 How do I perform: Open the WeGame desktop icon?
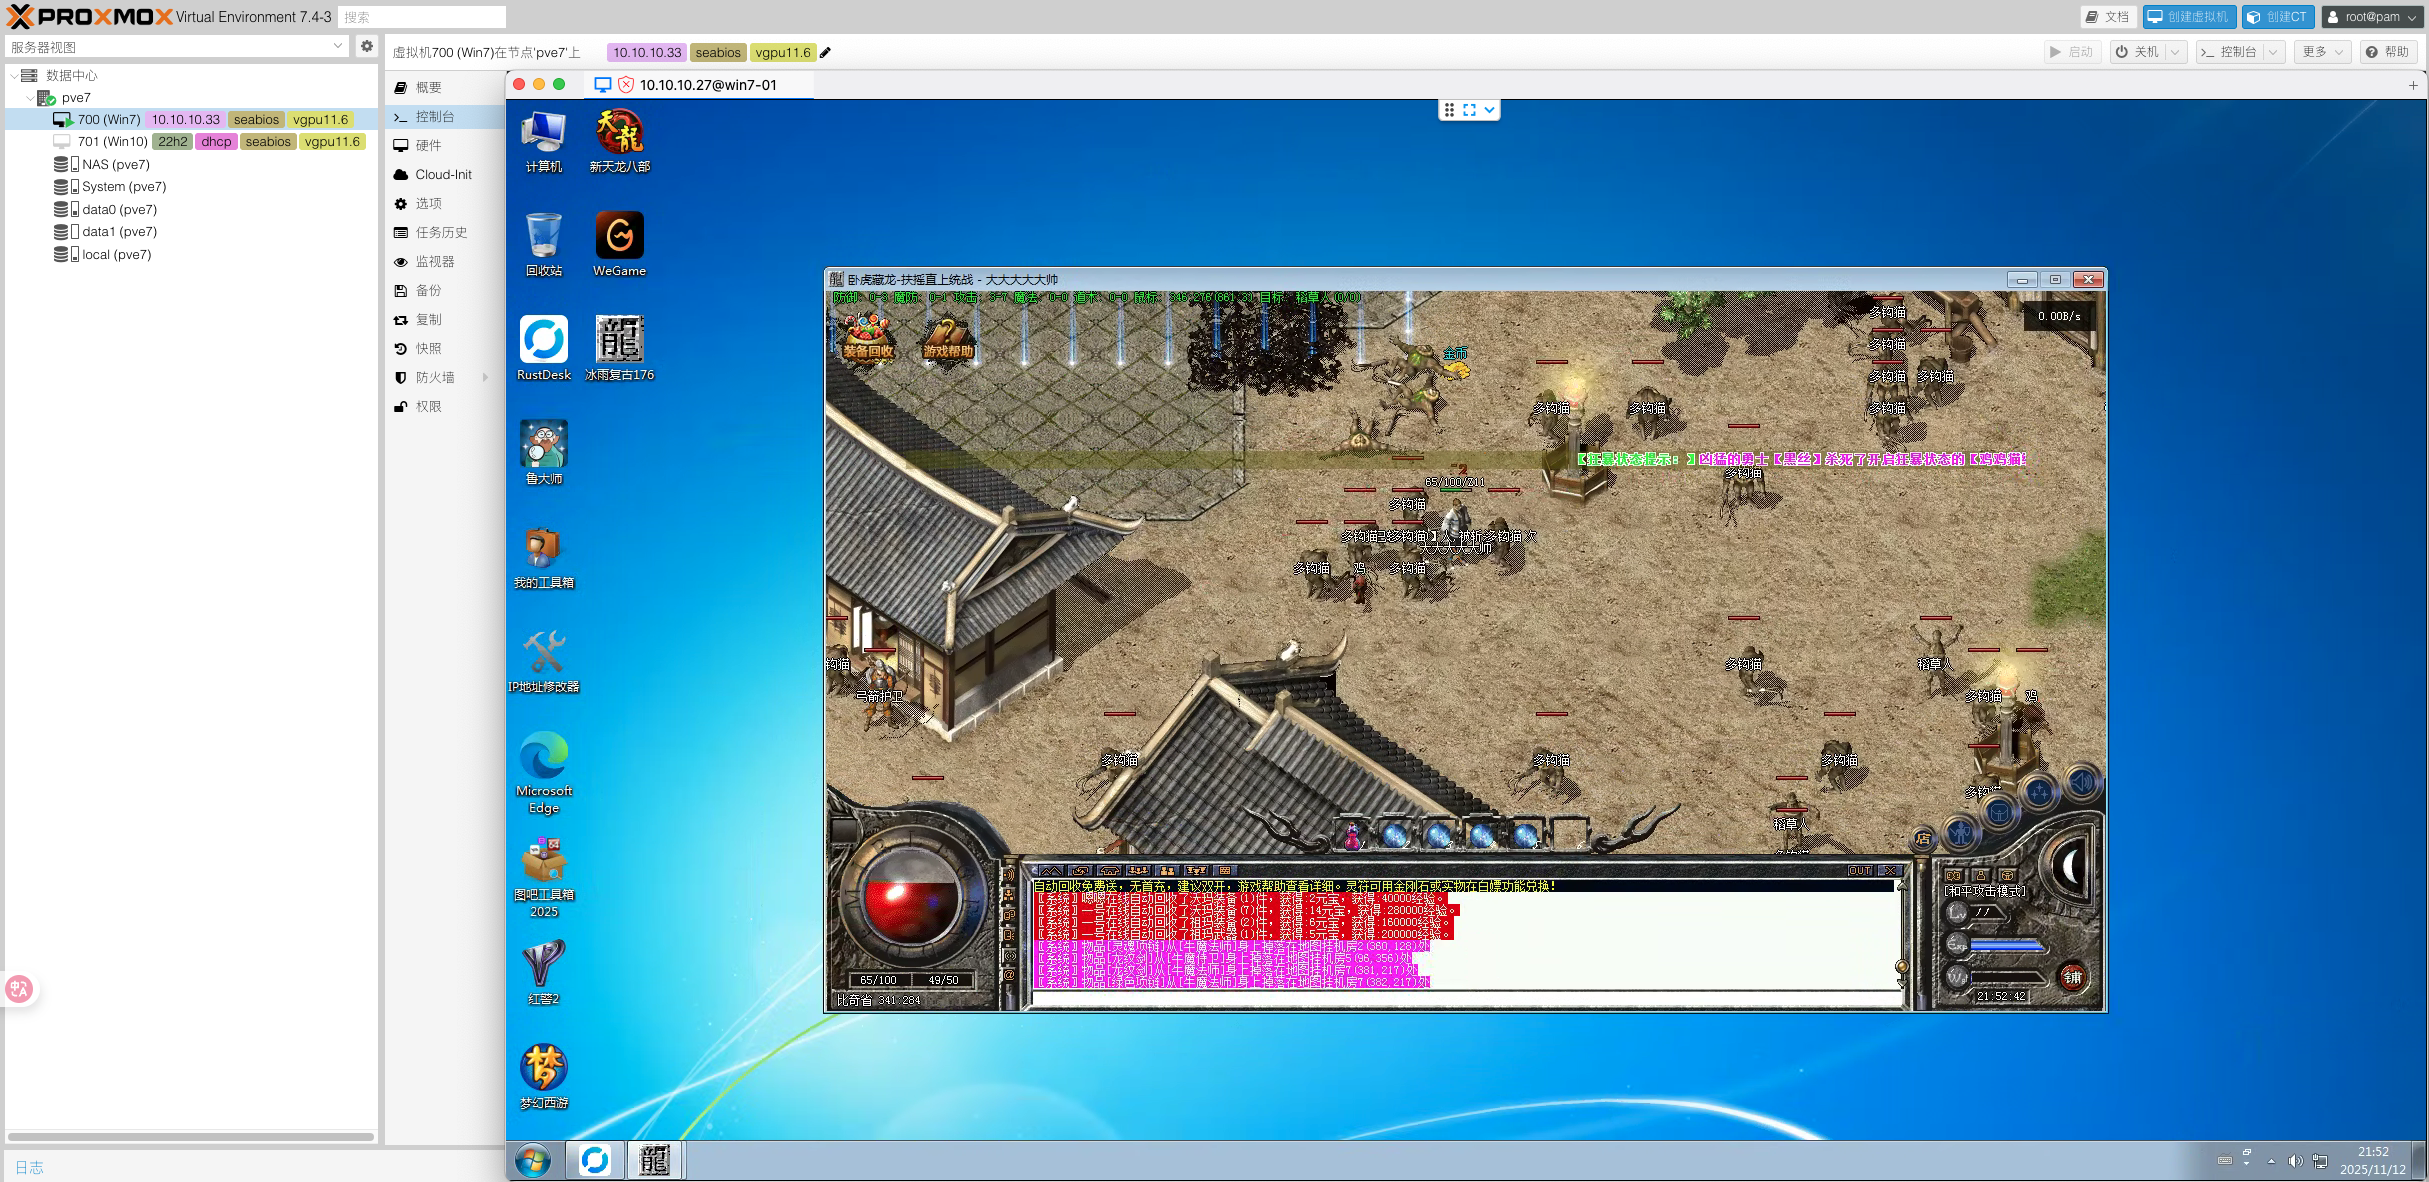click(x=619, y=238)
